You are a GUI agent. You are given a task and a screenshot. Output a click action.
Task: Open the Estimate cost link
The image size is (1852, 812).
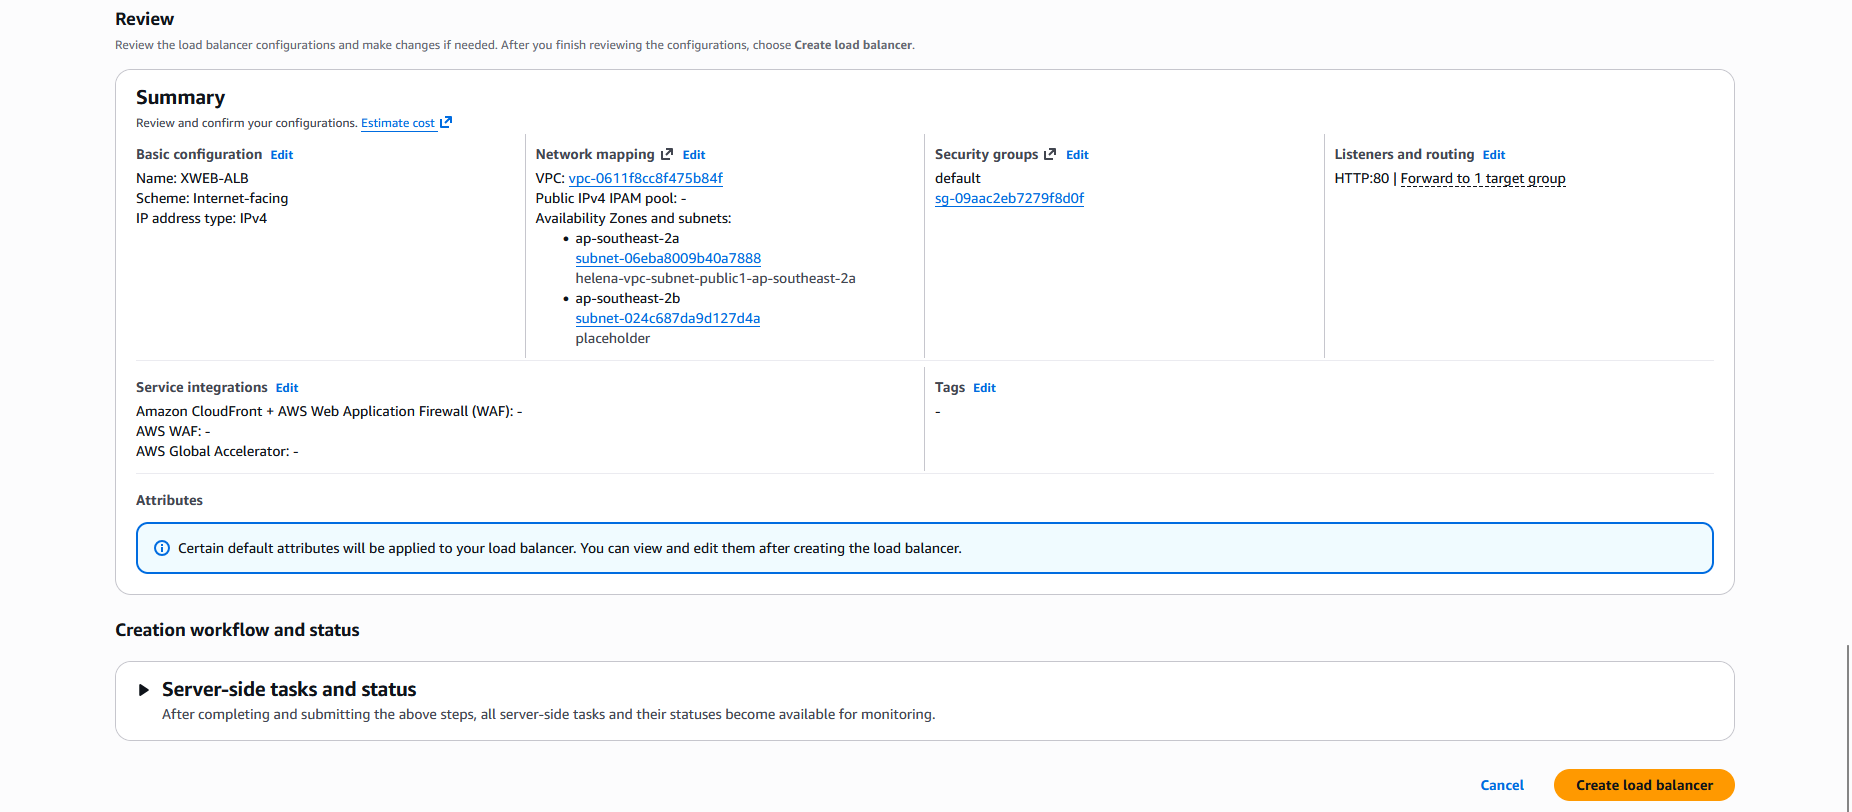click(x=398, y=123)
